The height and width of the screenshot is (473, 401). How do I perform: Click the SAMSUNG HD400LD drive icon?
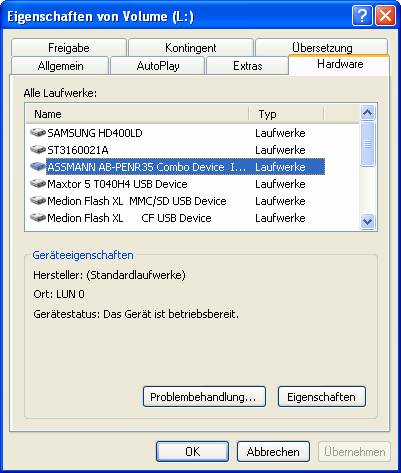(38, 133)
